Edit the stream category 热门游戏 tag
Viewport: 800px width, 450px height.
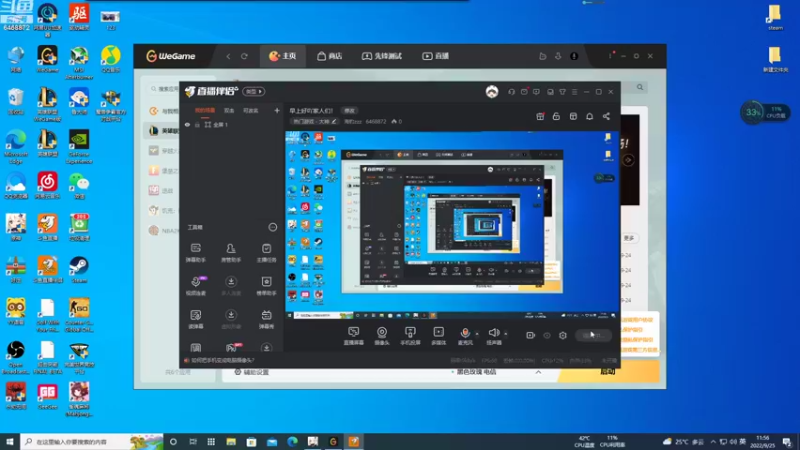coord(314,121)
